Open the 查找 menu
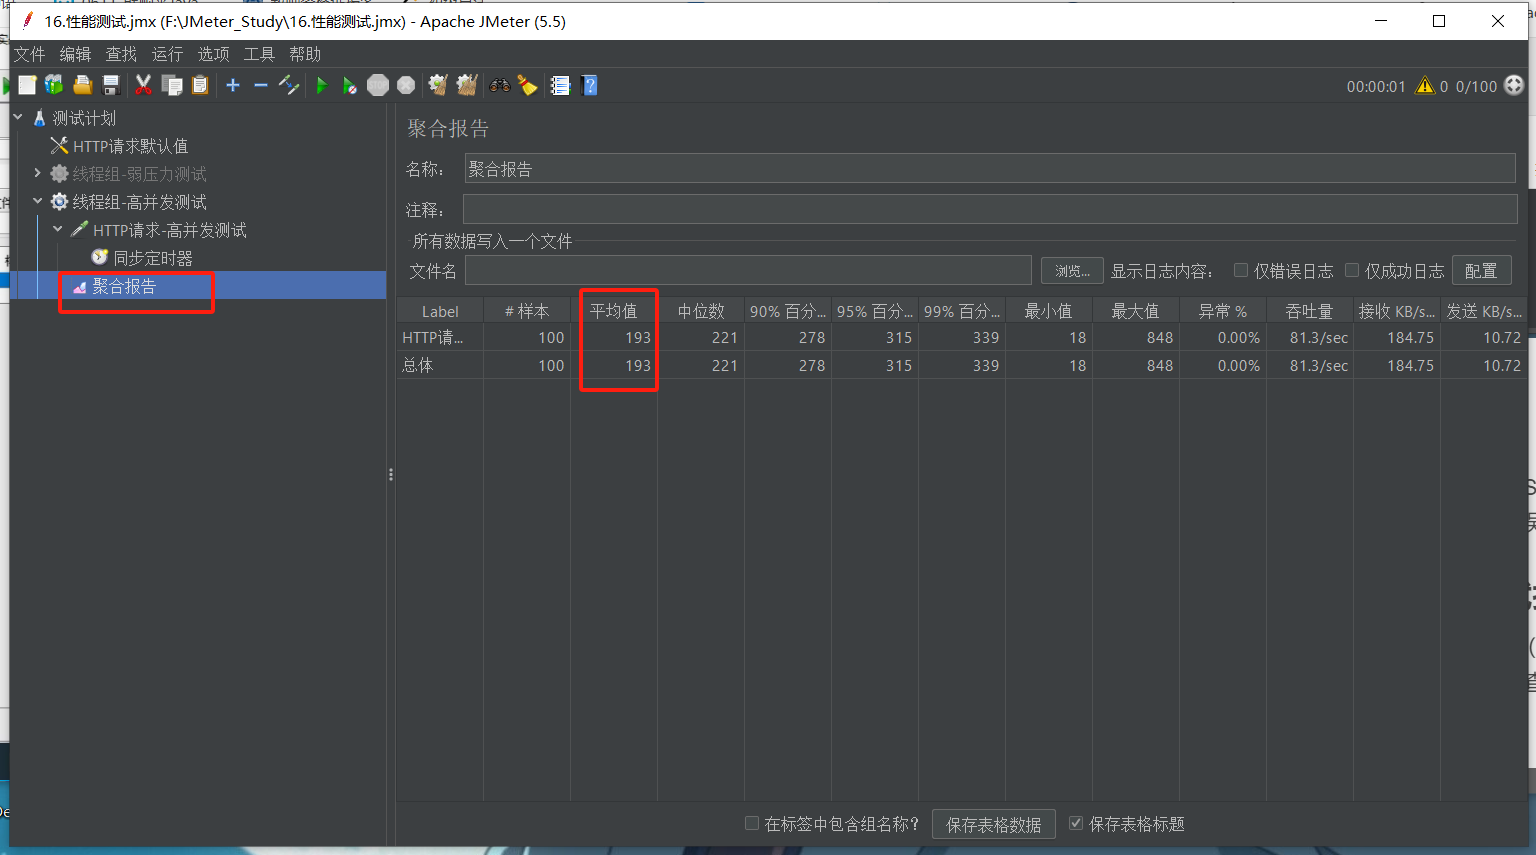 coord(121,54)
